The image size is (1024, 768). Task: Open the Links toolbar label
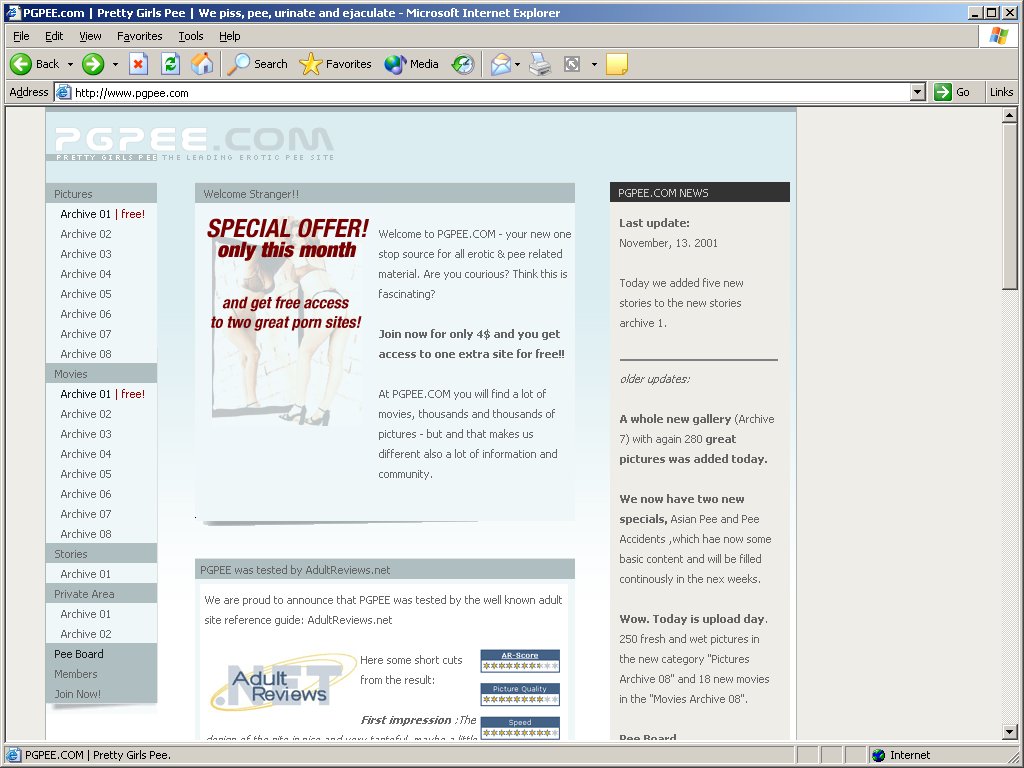pos(1000,92)
